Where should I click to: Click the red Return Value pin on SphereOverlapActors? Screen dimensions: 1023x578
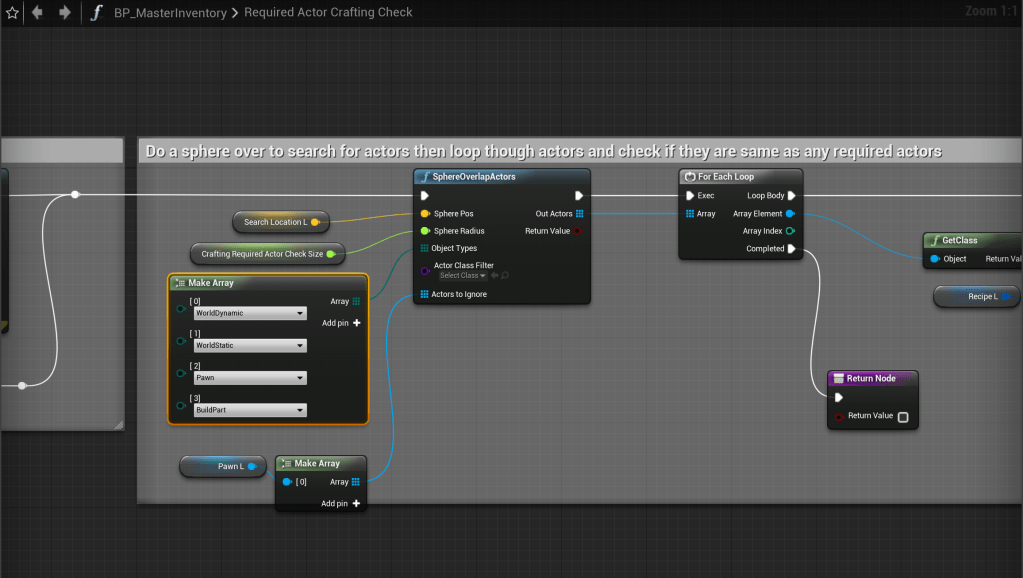coord(579,231)
